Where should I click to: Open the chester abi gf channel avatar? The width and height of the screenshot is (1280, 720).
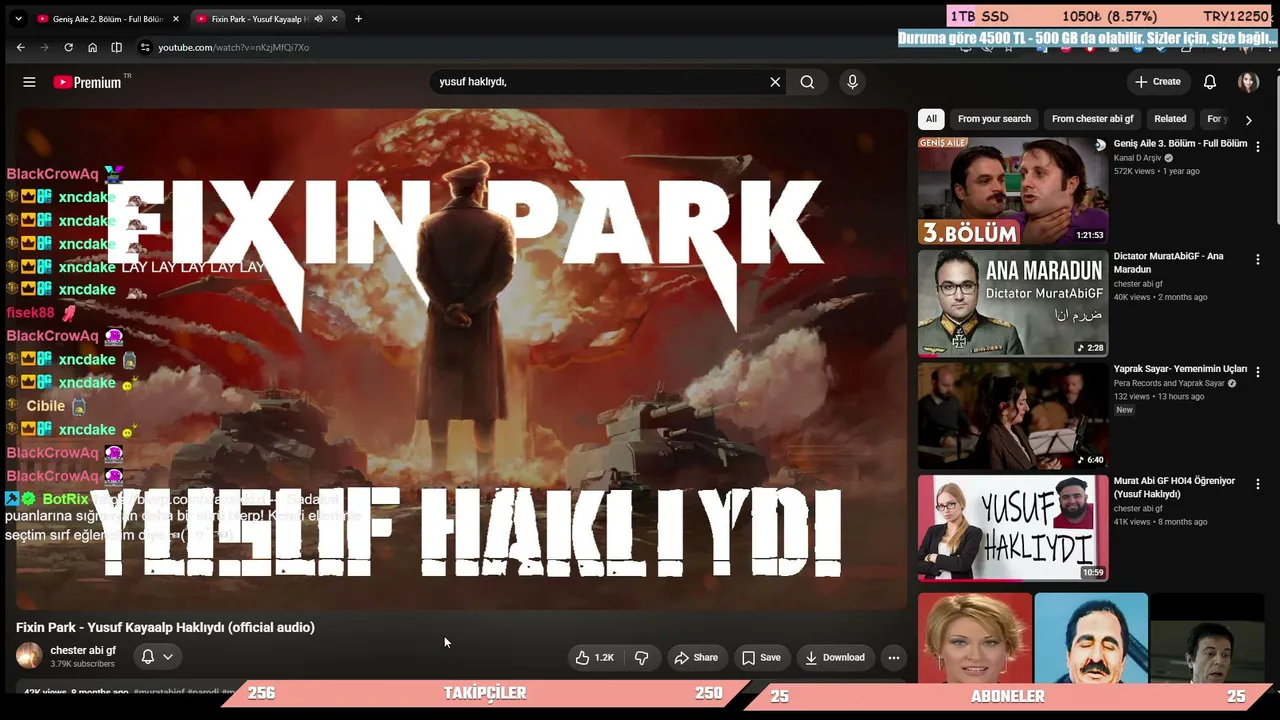point(29,656)
